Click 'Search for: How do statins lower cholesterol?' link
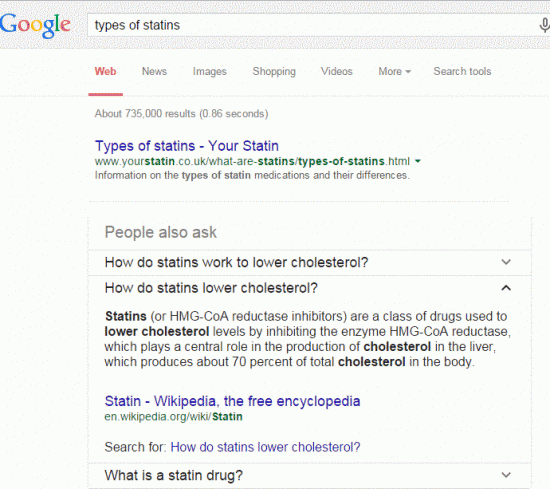Image resolution: width=550 pixels, height=489 pixels. (x=265, y=447)
